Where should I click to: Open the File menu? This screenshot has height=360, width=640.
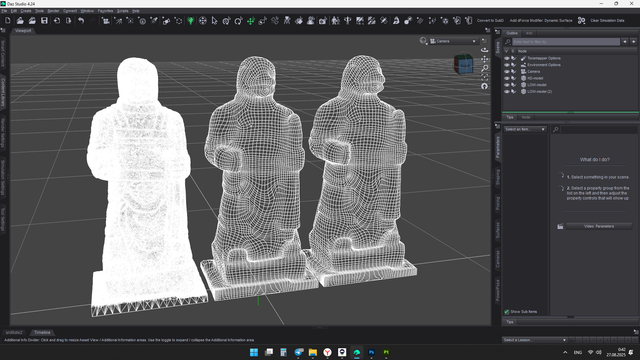coord(4,11)
